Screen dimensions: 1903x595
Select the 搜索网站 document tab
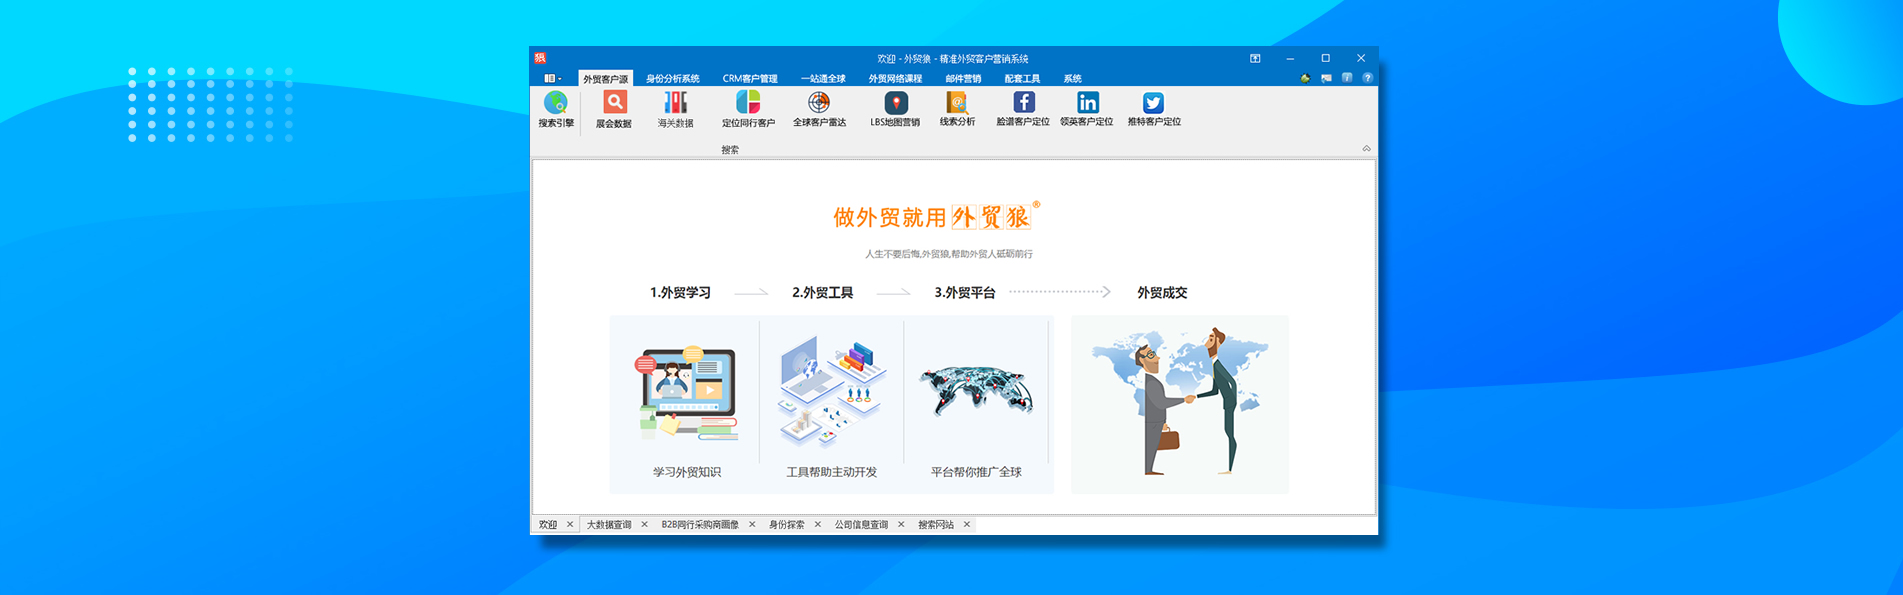click(936, 525)
